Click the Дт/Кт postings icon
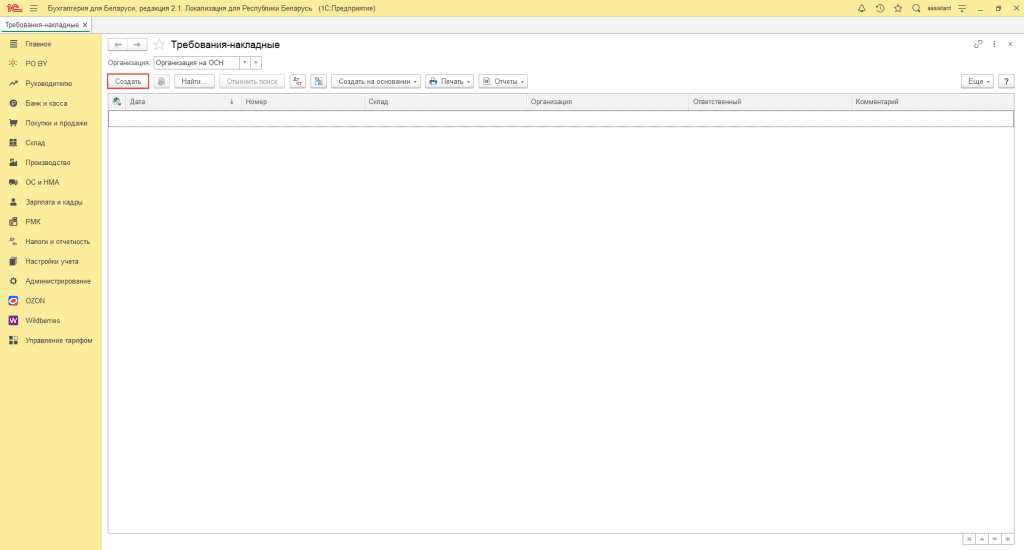 tap(298, 82)
